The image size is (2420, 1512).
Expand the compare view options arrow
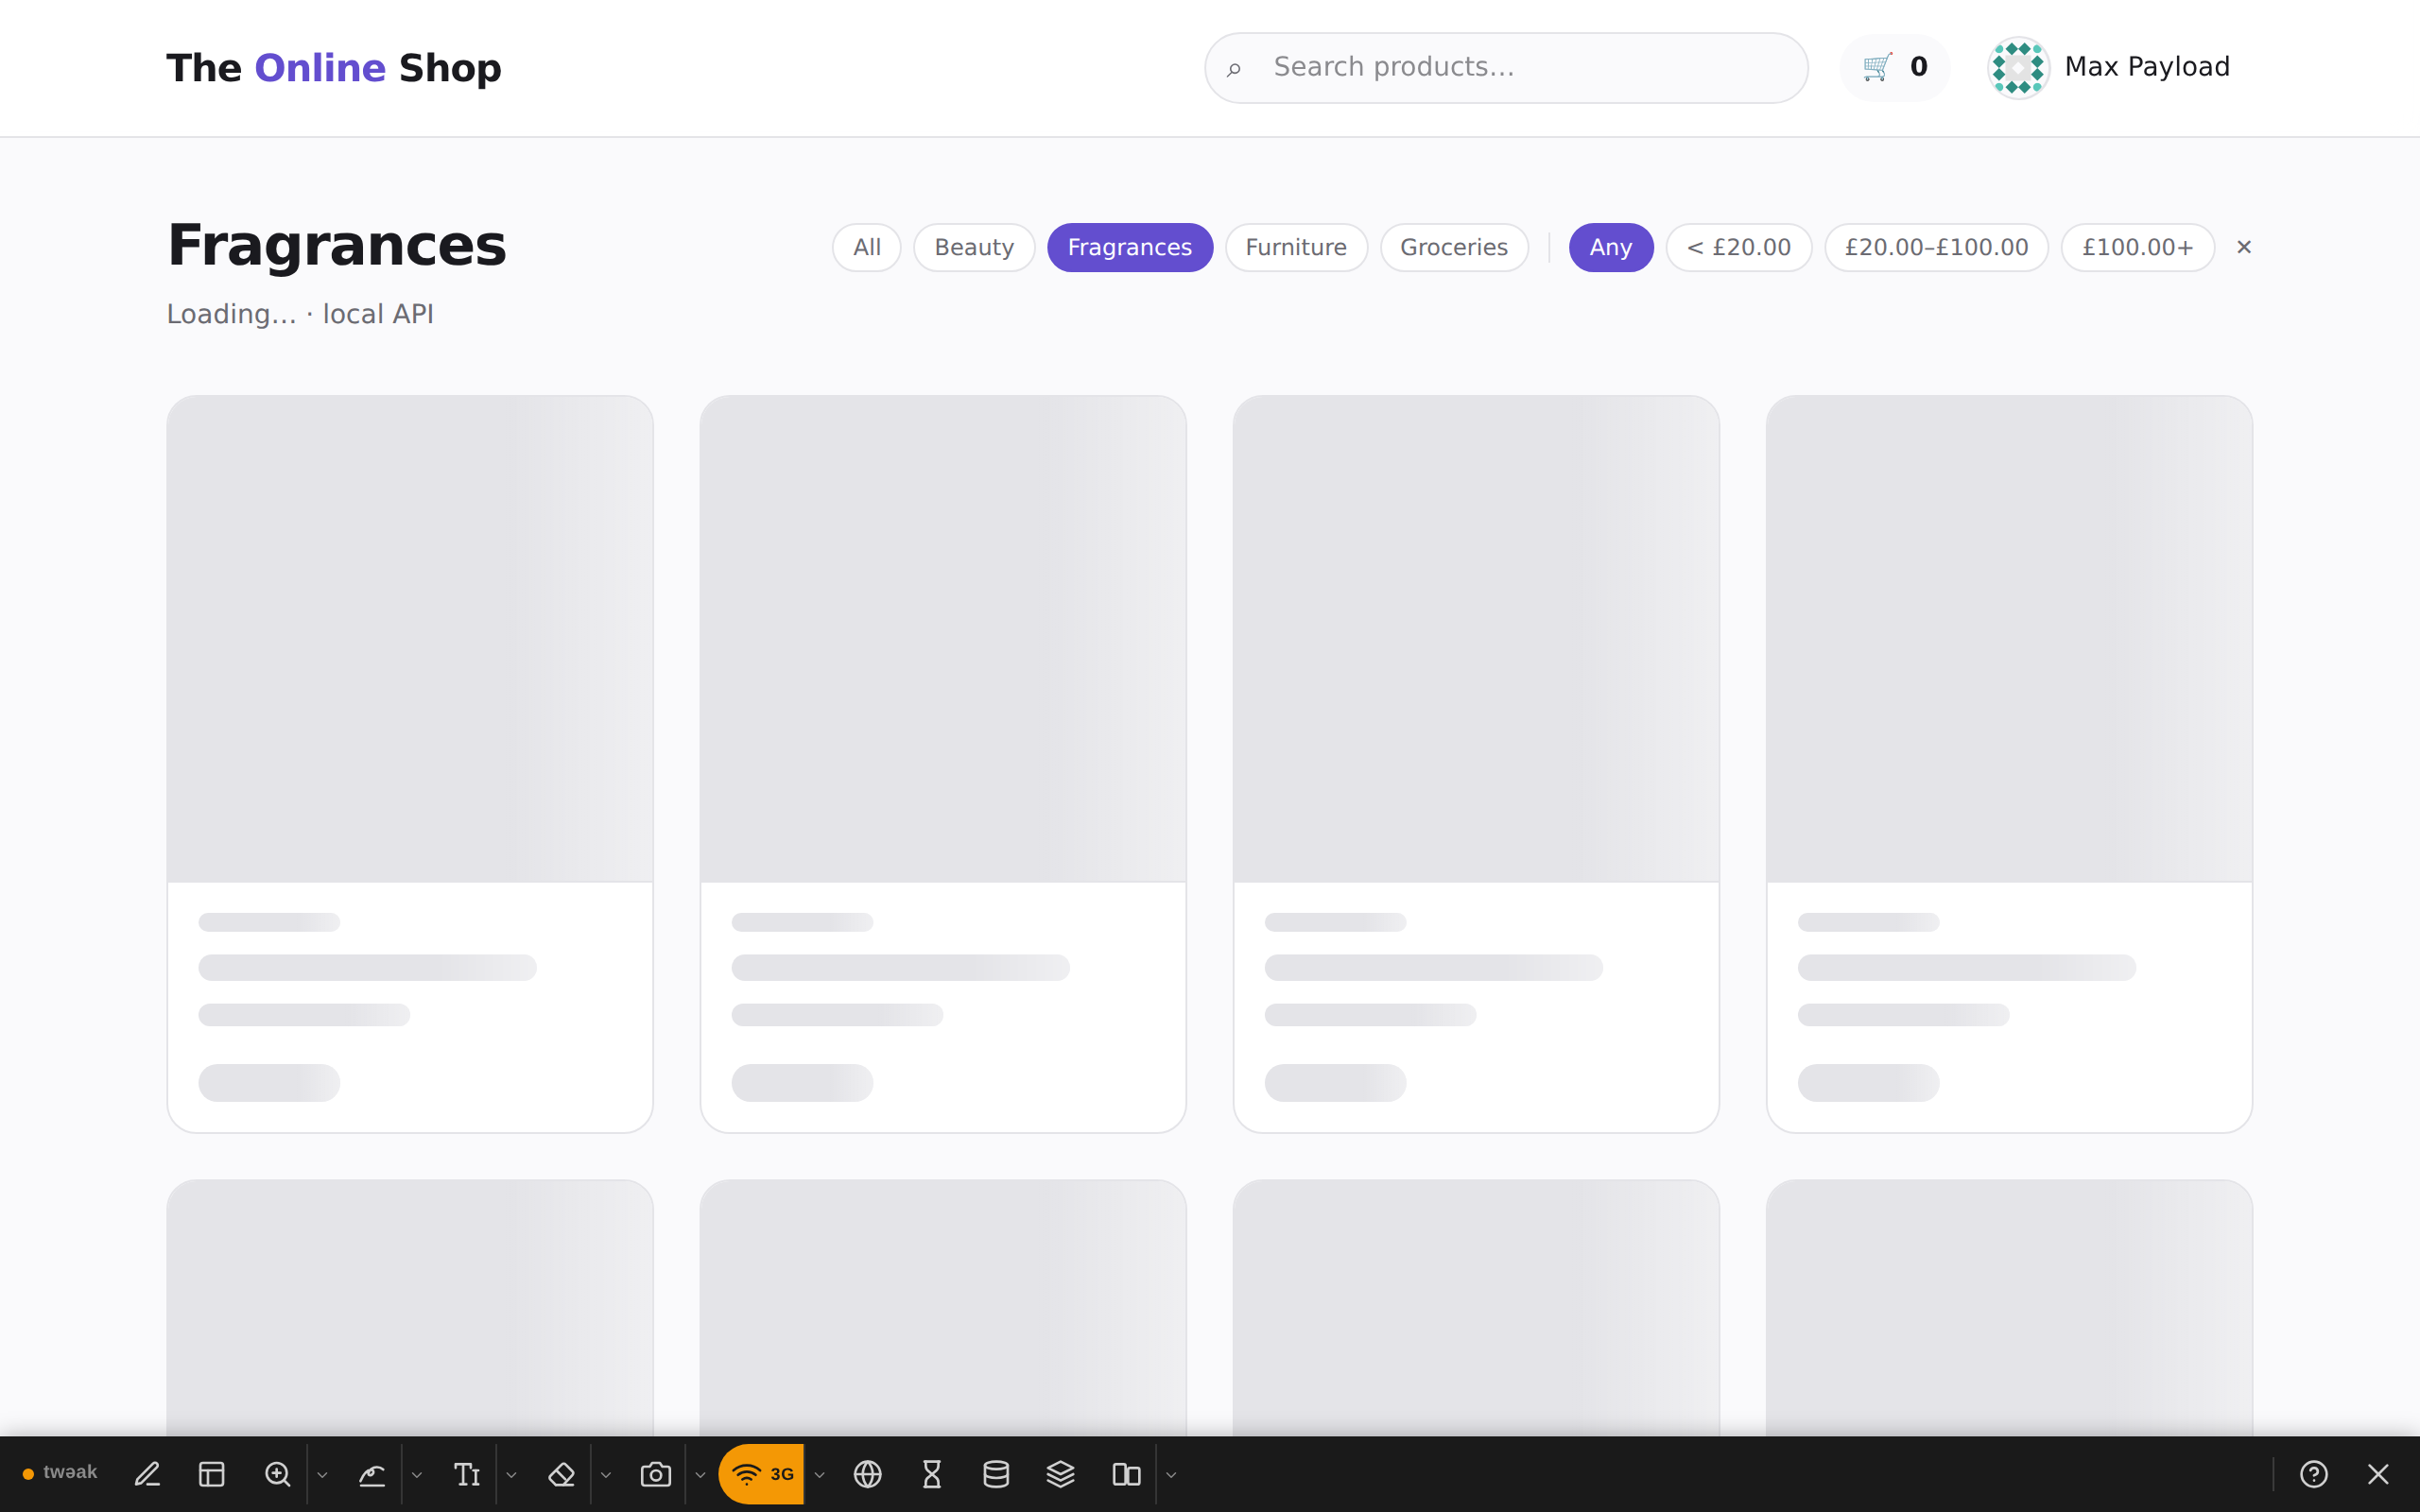(x=1171, y=1475)
